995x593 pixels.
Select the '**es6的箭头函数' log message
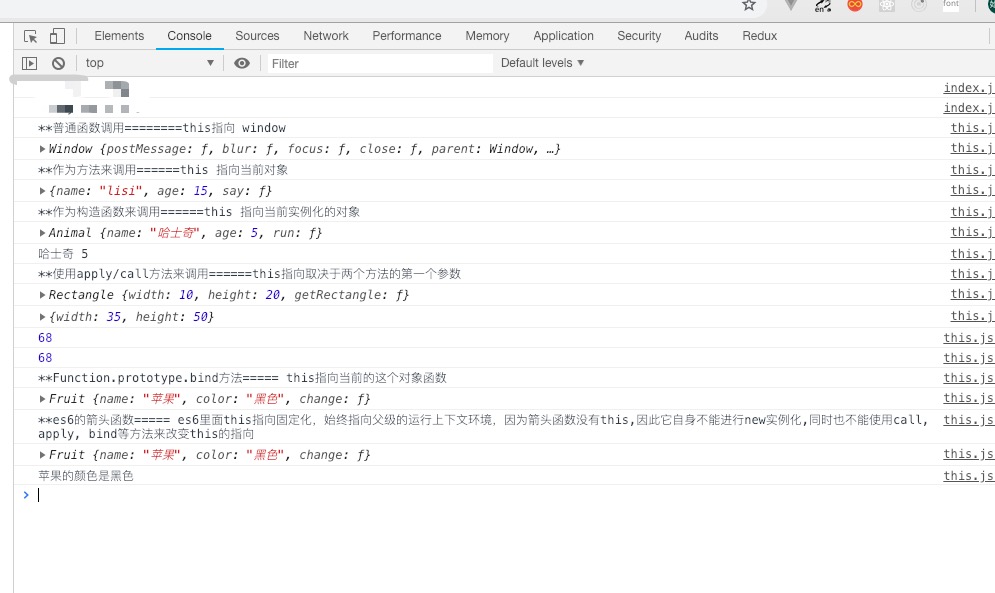[483, 427]
